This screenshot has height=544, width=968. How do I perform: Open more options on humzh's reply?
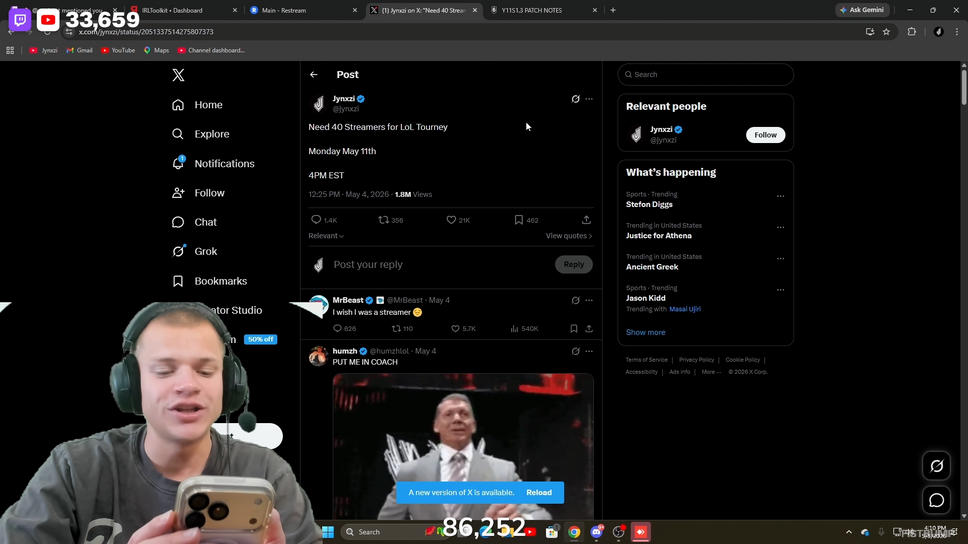point(589,351)
